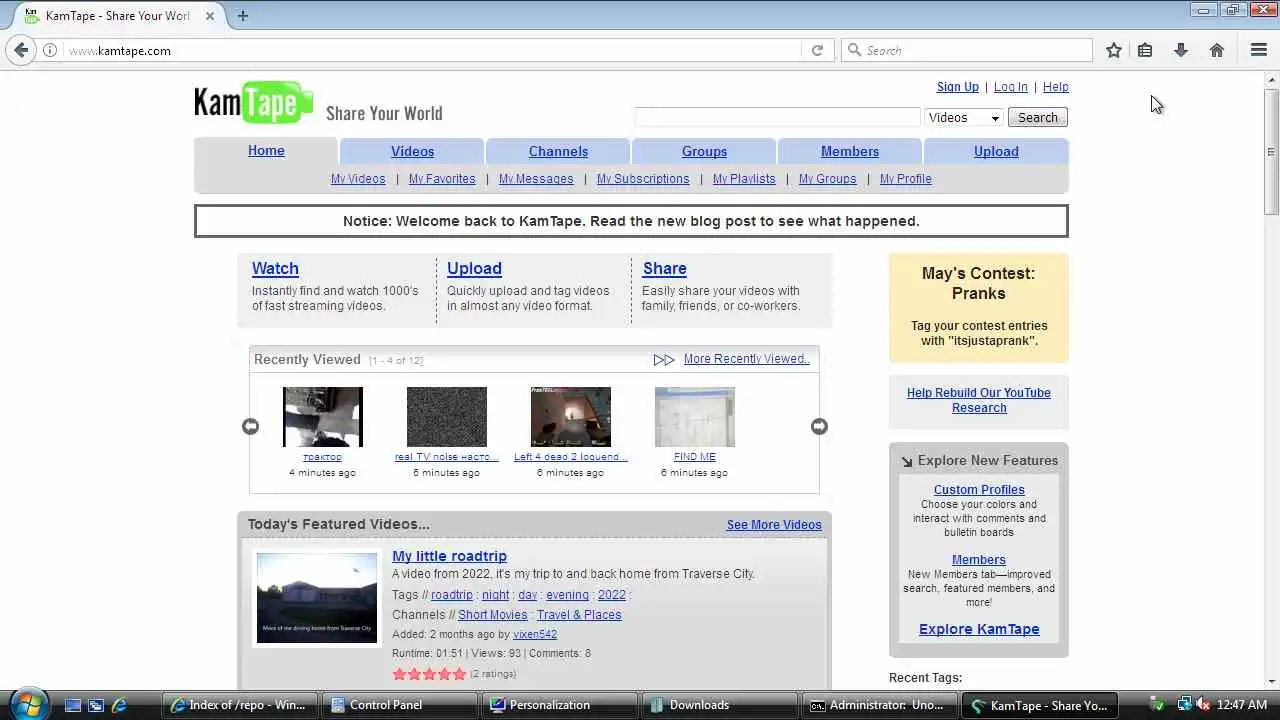Open the real TV noise video thumbnail
The width and height of the screenshot is (1280, 720).
click(x=446, y=417)
